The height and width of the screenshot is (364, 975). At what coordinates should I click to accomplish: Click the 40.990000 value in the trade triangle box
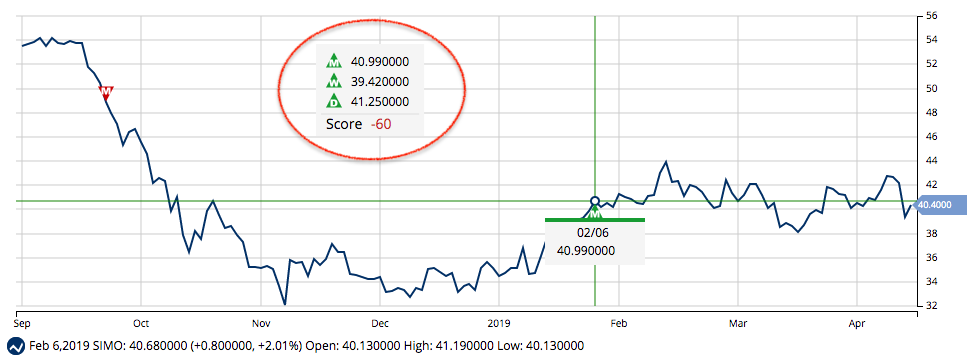pyautogui.click(x=379, y=61)
